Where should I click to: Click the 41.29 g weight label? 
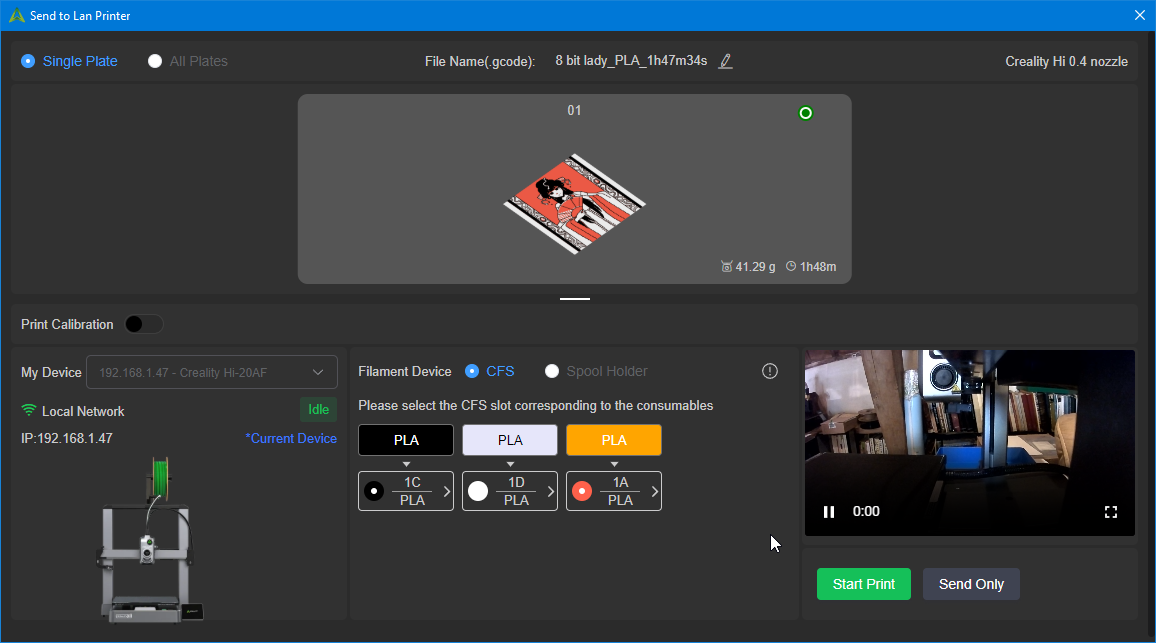(748, 267)
